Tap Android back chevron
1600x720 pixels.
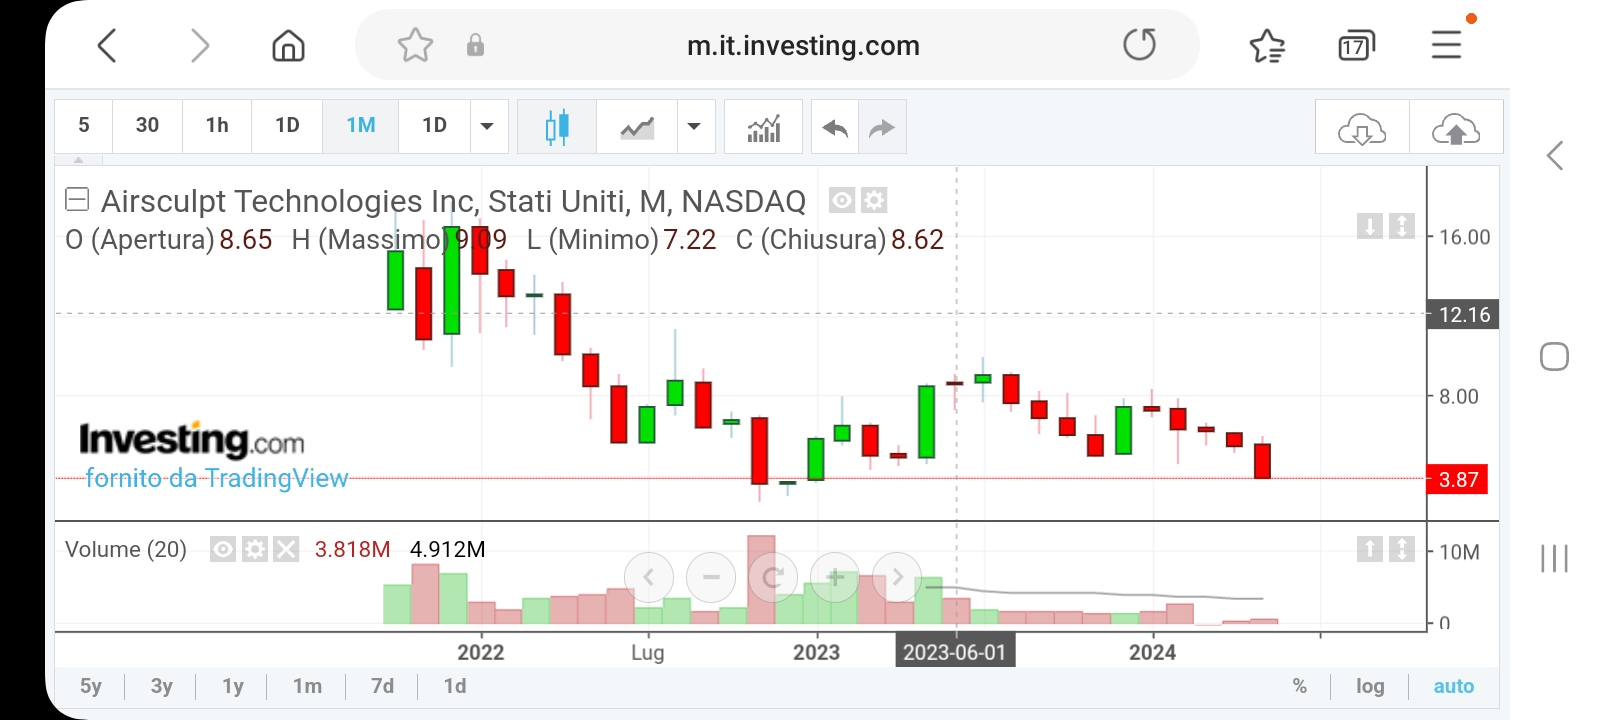pyautogui.click(x=1554, y=156)
